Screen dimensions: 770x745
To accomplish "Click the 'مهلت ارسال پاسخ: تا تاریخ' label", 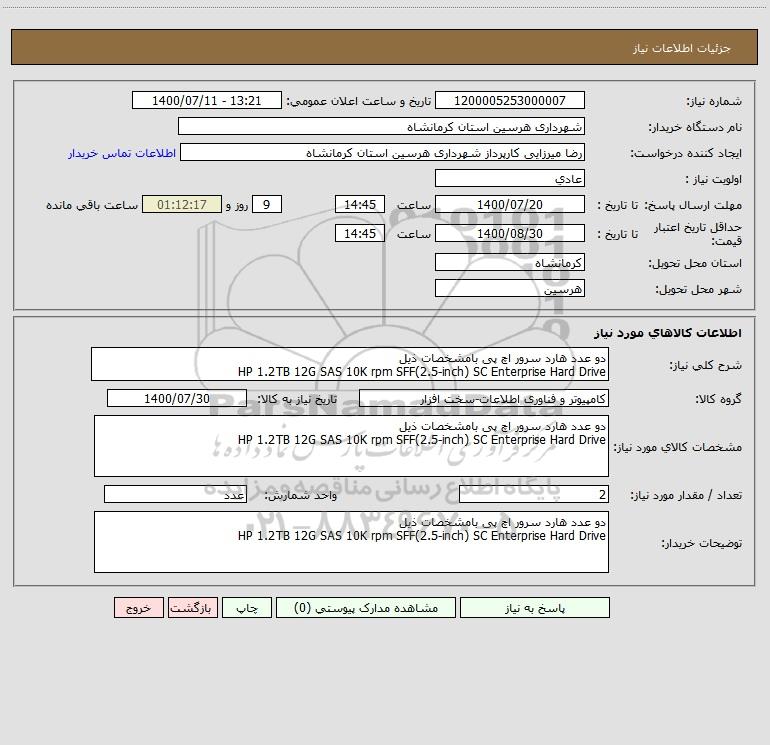I will coord(669,205).
